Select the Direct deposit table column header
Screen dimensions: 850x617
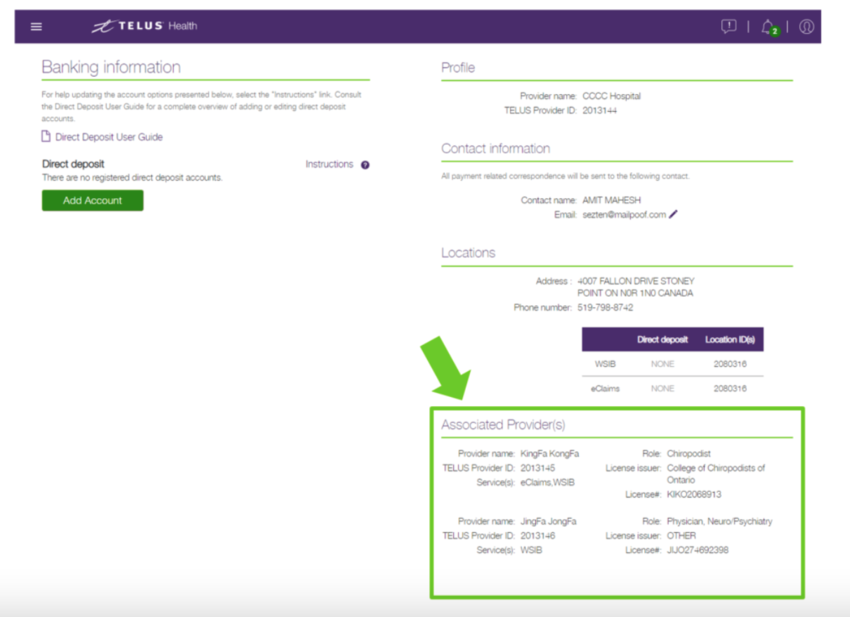665,339
